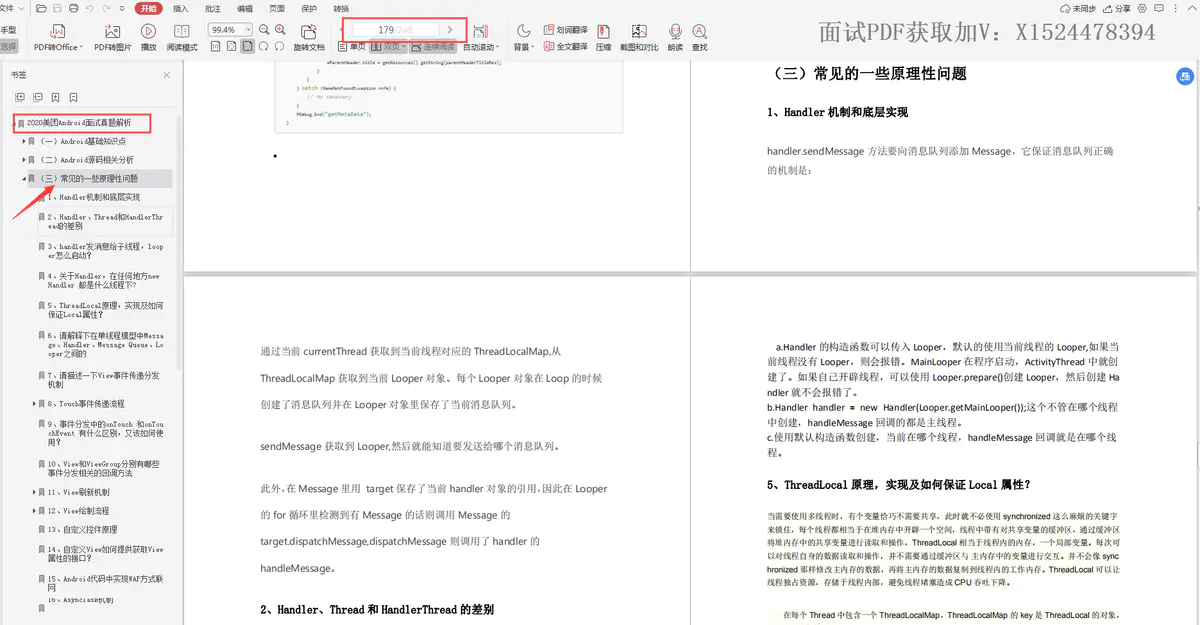Open the 文件 file menu
This screenshot has width=1200, height=625.
(8, 8)
